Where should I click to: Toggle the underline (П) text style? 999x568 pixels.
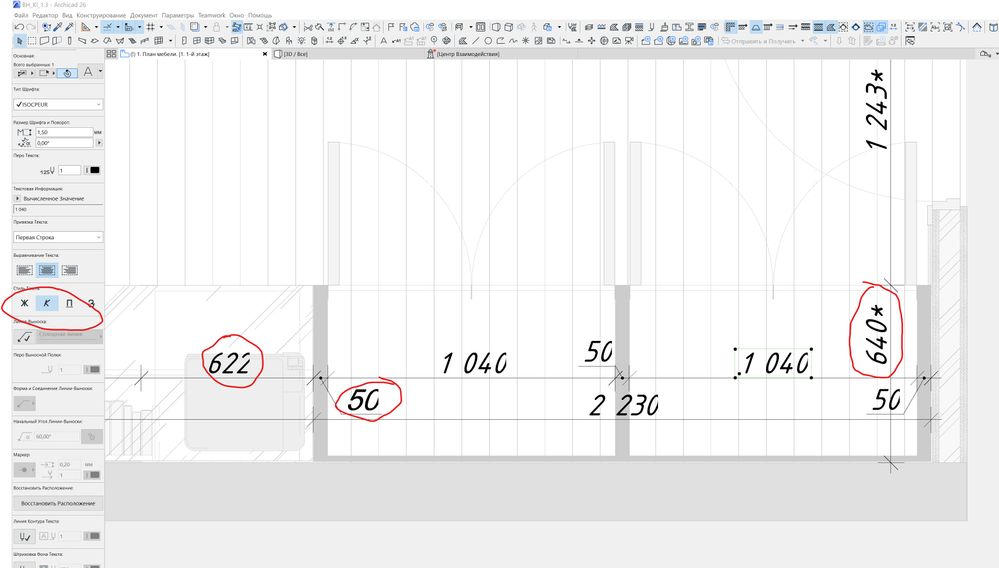coord(69,303)
